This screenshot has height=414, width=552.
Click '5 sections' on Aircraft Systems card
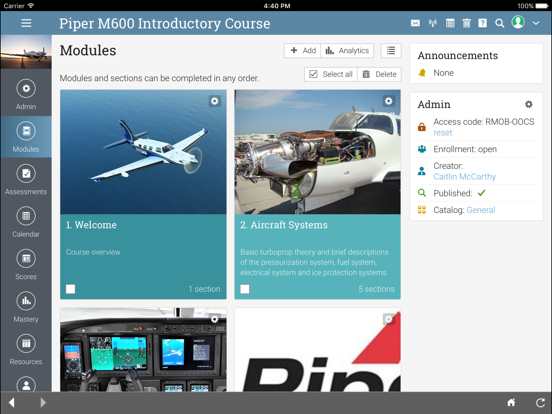pos(376,289)
